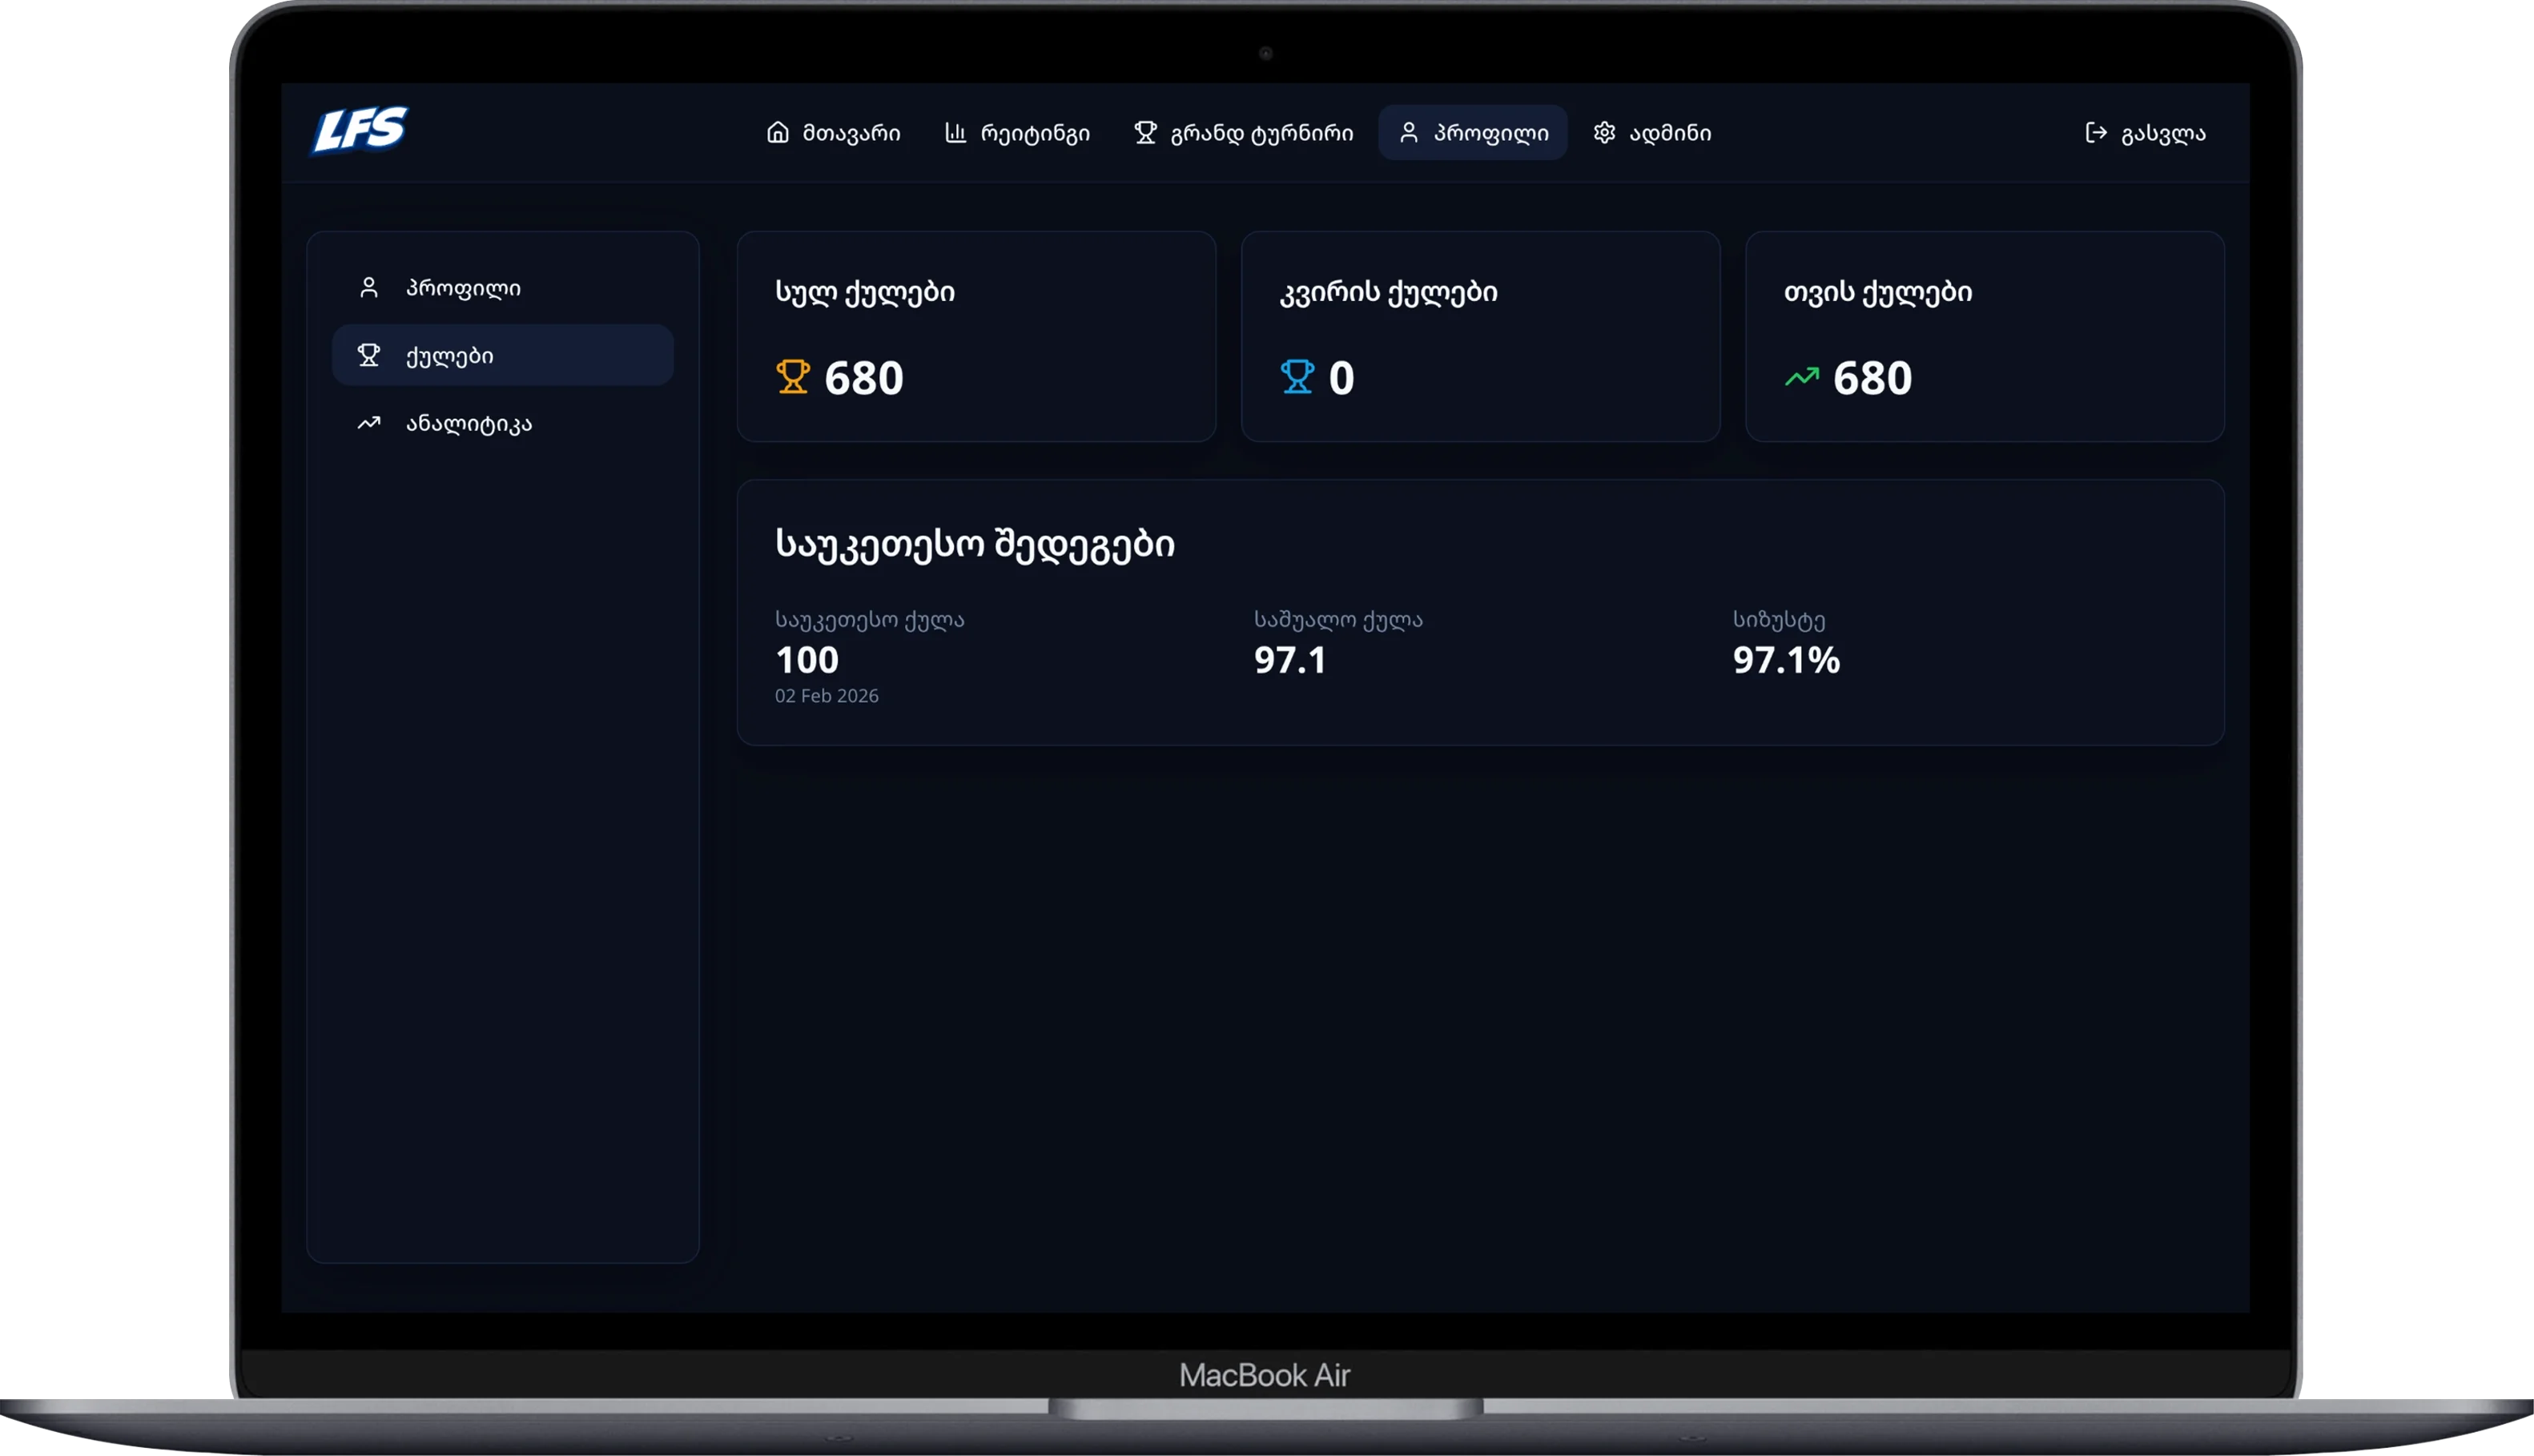2534x1456 pixels.
Task: Click the person icon in the sidebar პროფილი row
Action: click(x=369, y=287)
